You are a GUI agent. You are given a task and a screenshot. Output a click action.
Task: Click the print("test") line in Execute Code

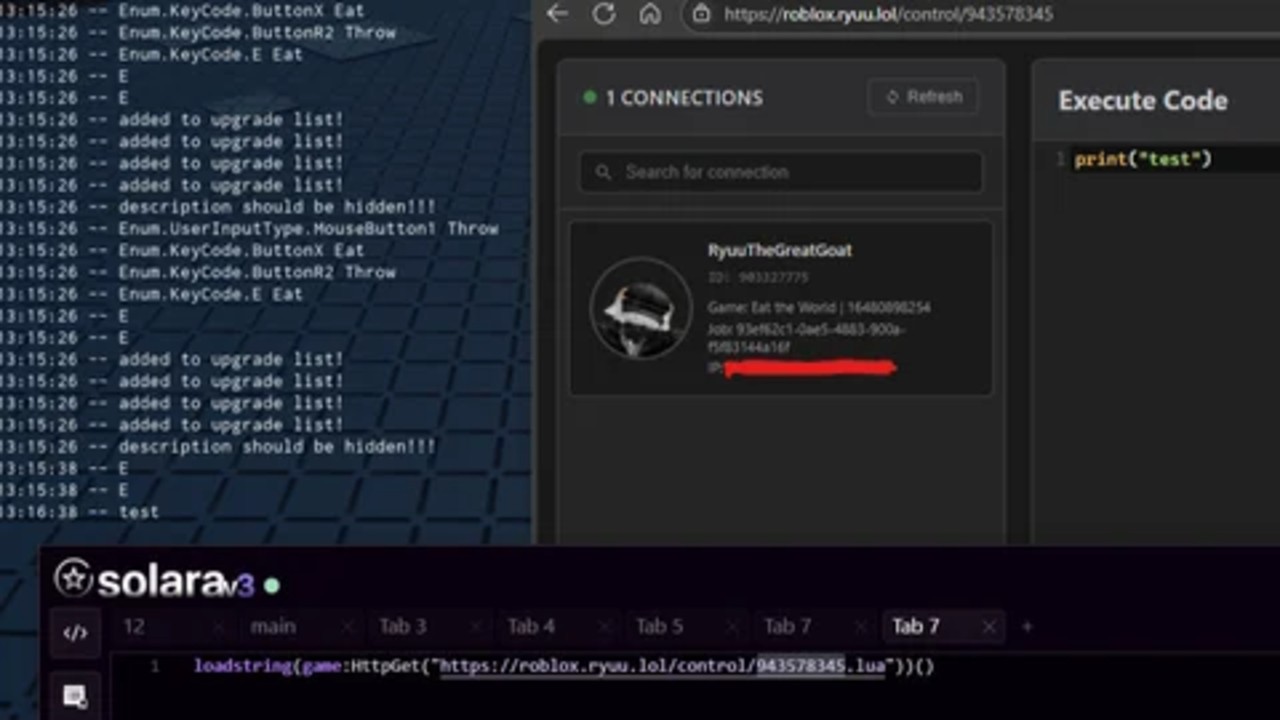pyautogui.click(x=1143, y=159)
